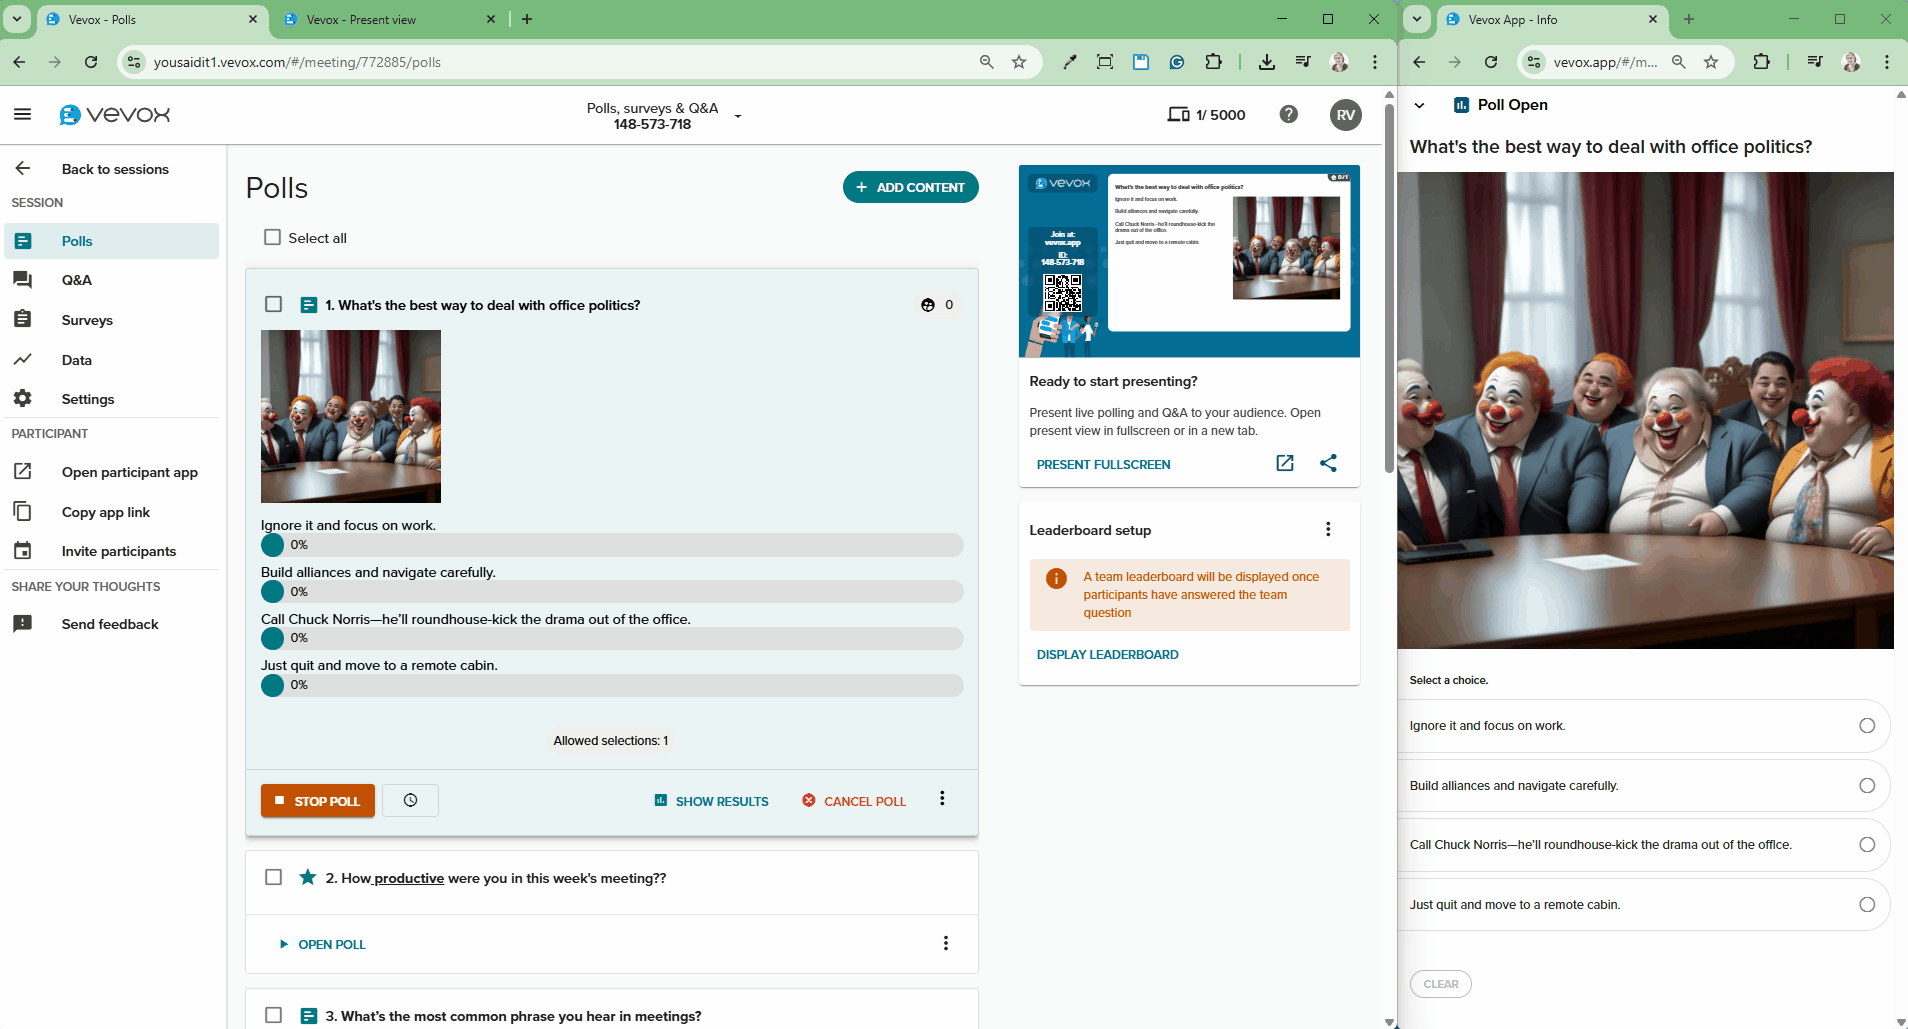Open the Leaderboard setup kebab menu

click(x=1327, y=529)
